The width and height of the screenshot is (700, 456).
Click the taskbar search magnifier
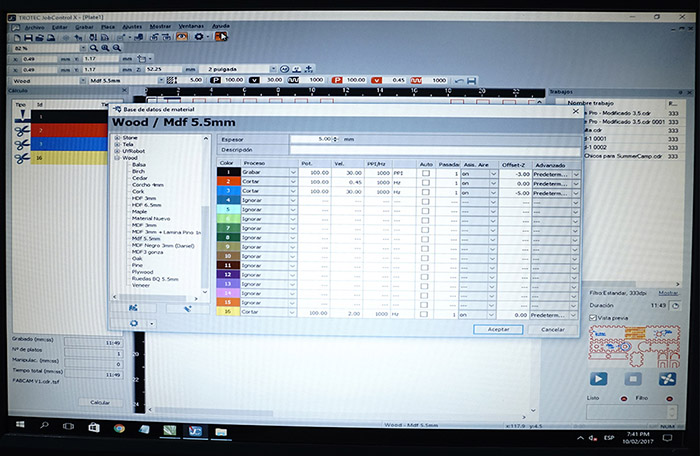click(44, 425)
